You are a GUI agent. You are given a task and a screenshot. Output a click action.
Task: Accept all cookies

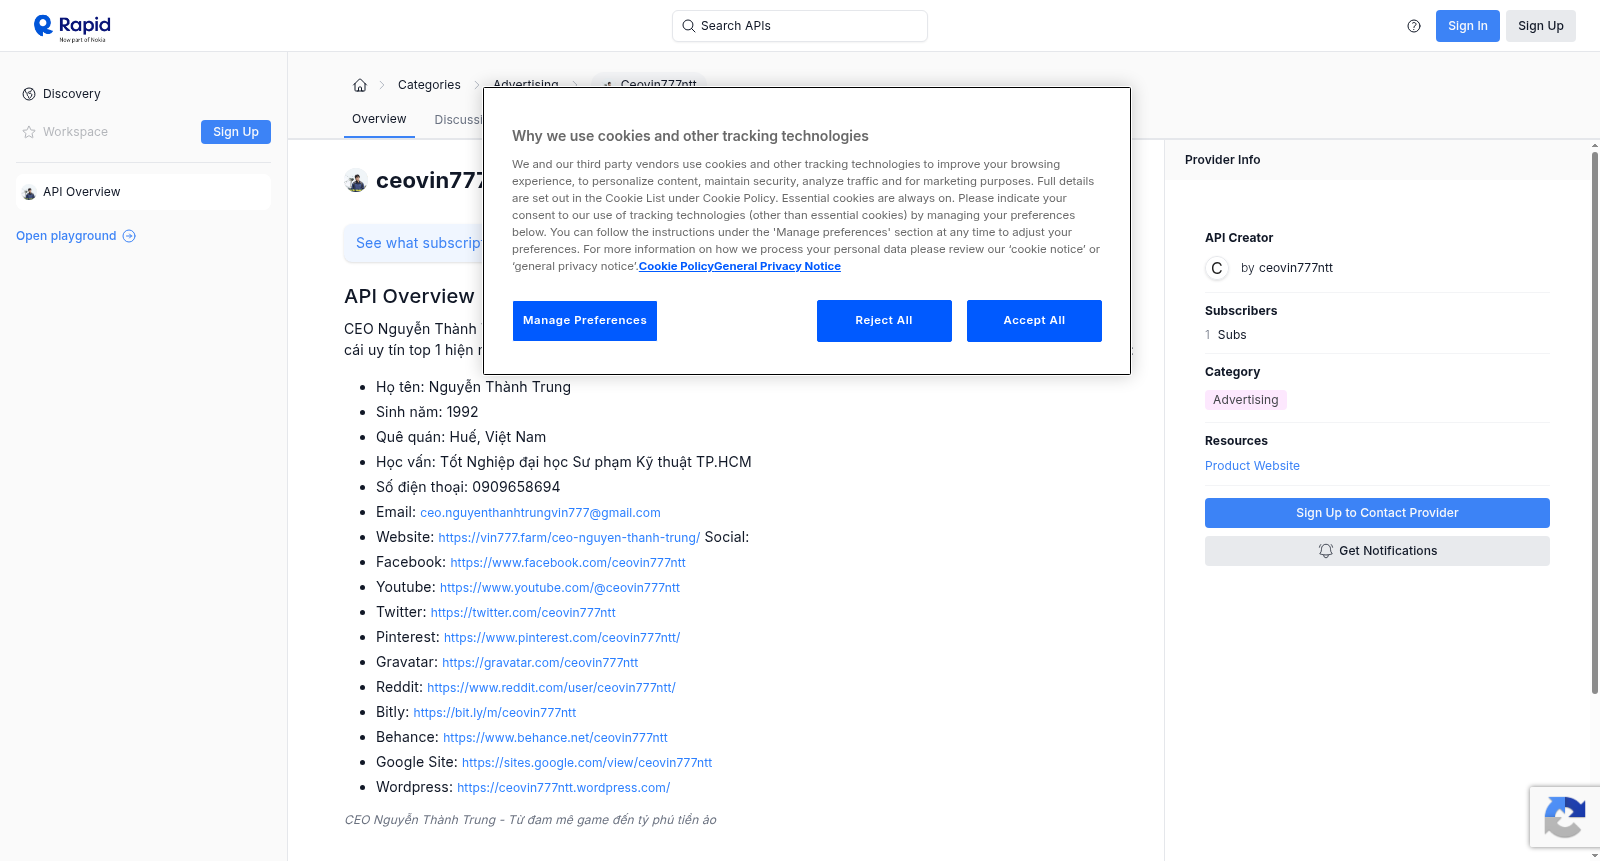(1034, 321)
